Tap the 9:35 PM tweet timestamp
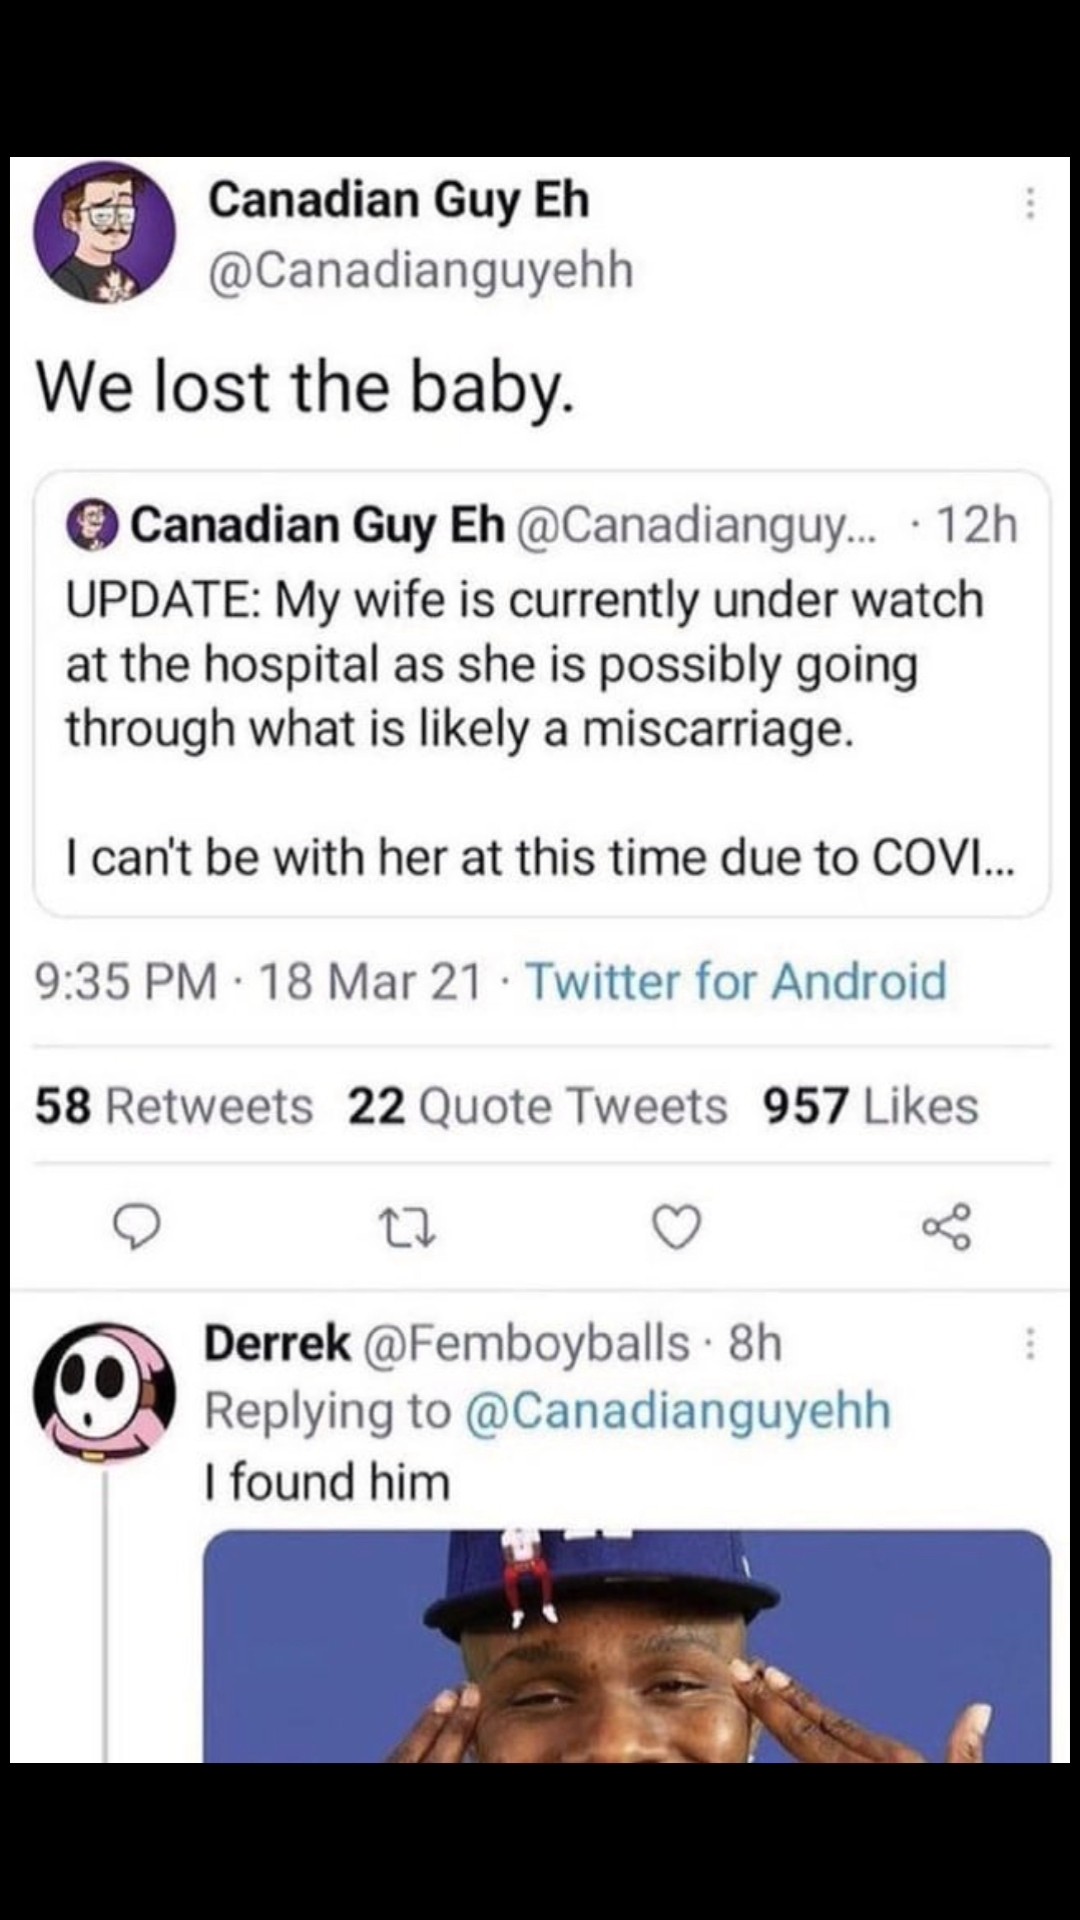 (126, 981)
